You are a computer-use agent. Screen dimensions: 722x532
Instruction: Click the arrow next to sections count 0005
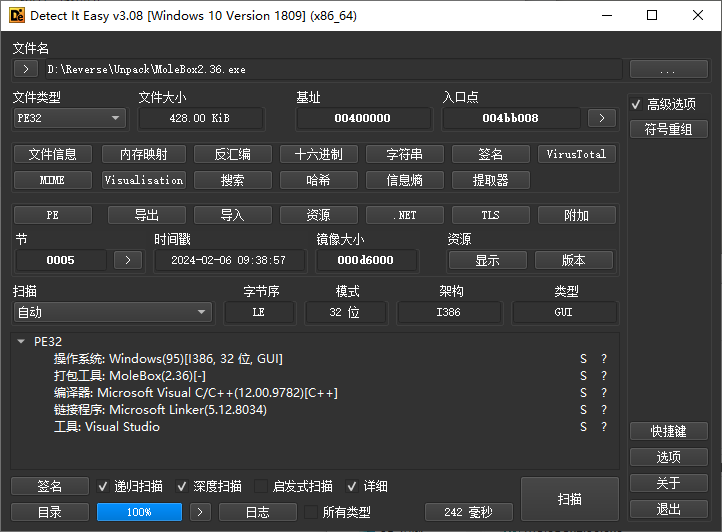click(128, 260)
